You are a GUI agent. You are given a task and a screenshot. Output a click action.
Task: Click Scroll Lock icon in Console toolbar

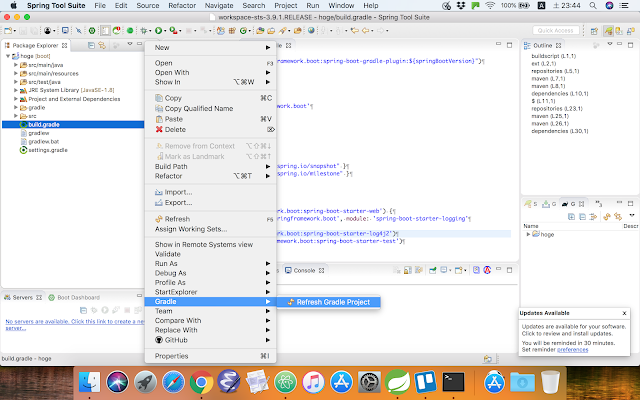408,270
